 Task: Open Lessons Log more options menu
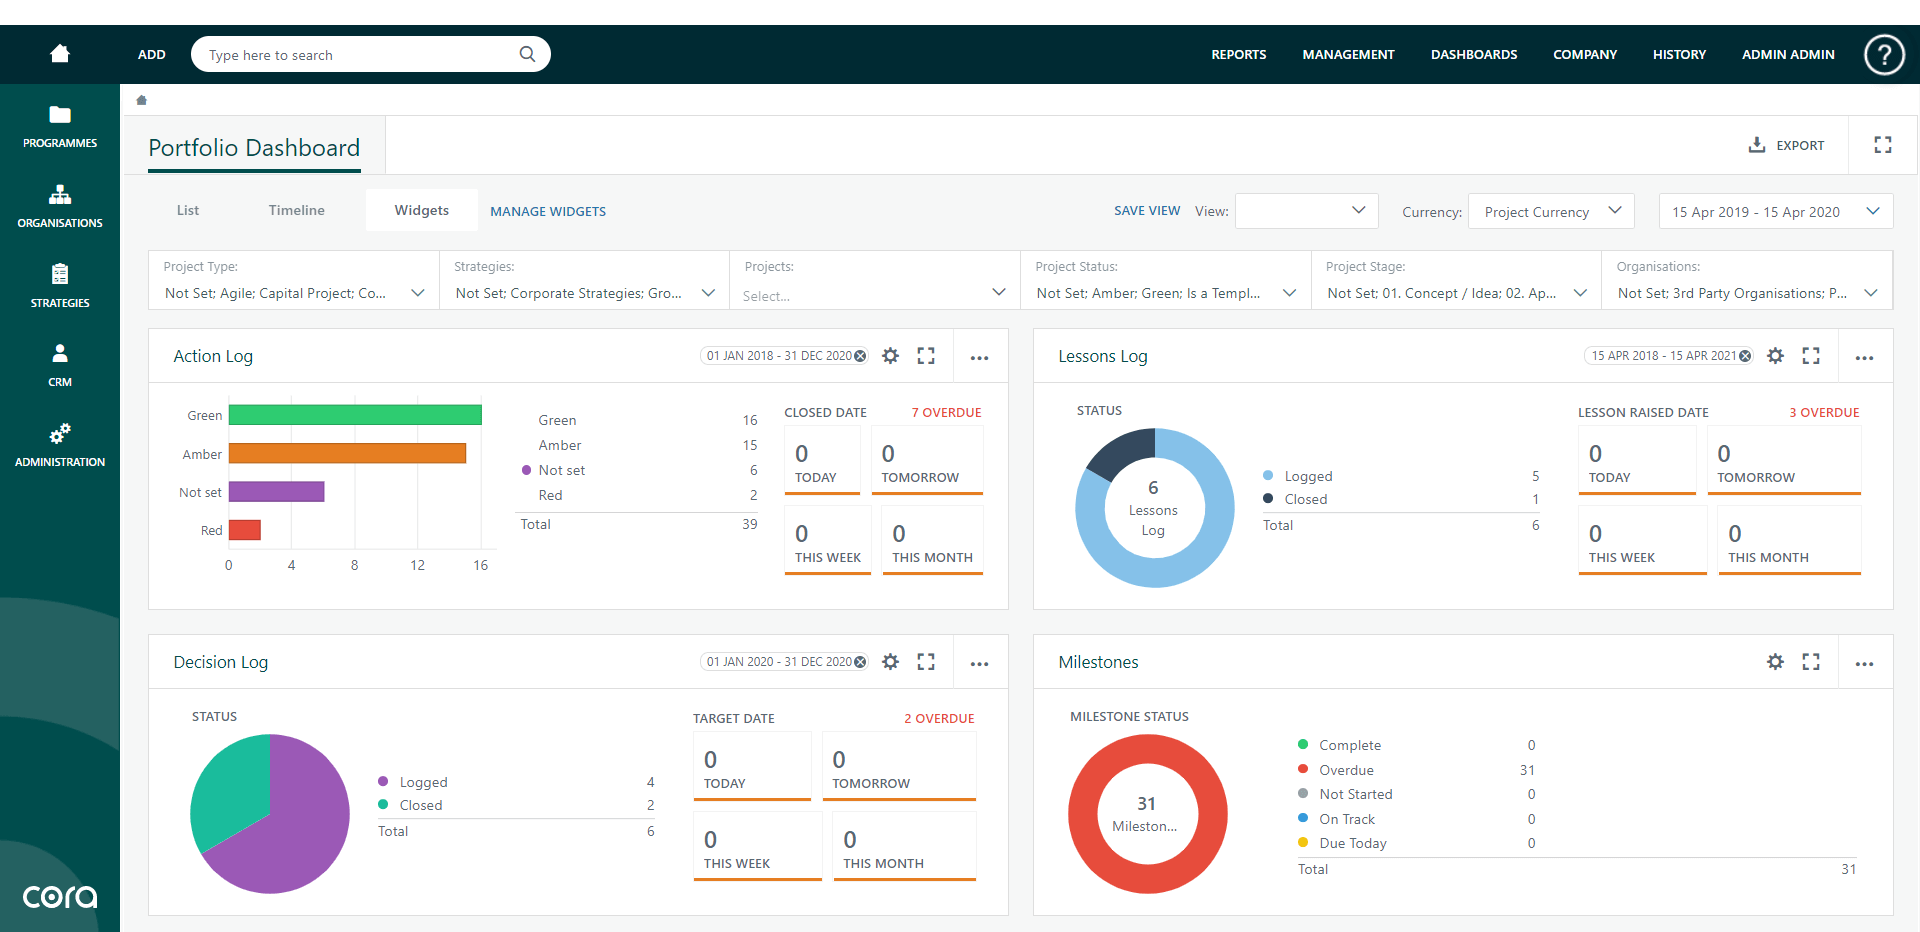(x=1864, y=357)
